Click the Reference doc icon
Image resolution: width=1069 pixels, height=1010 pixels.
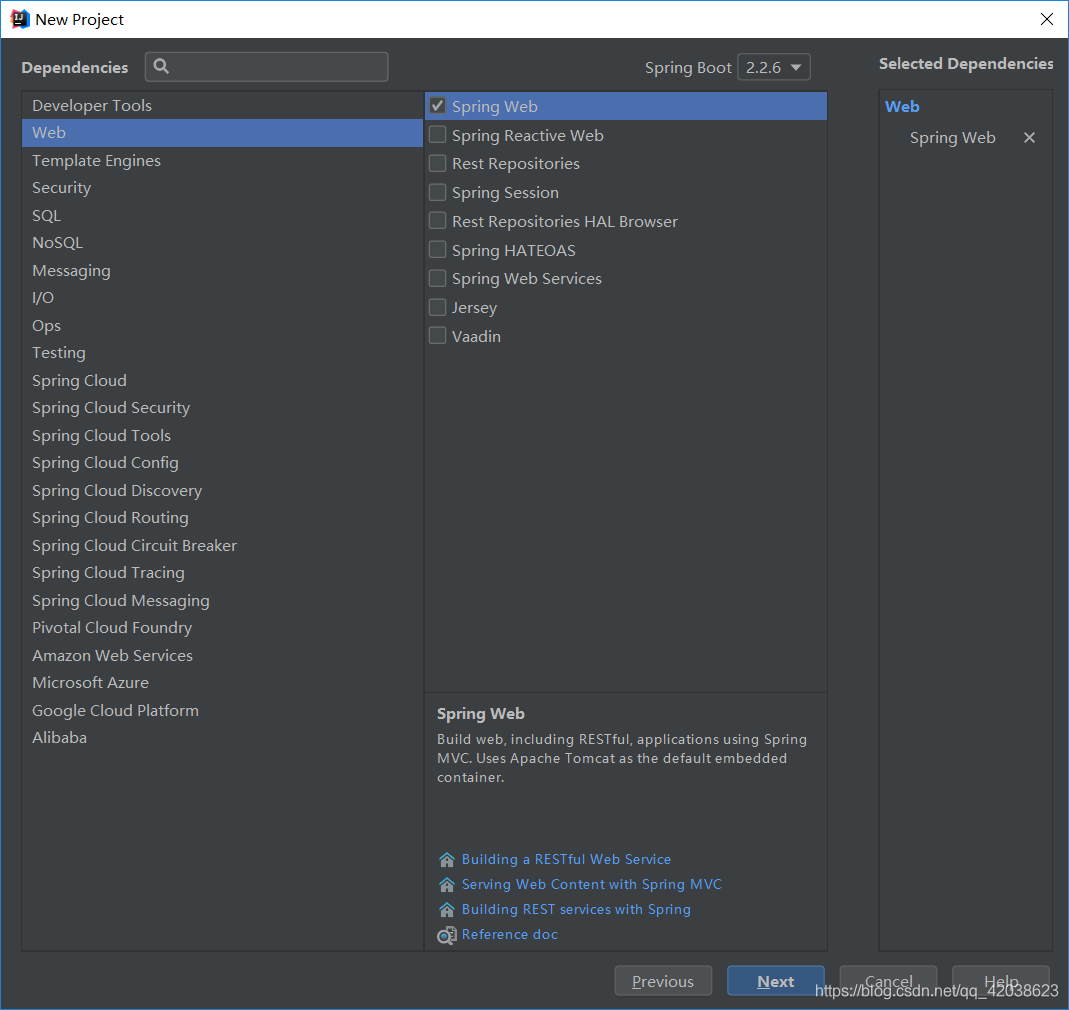click(x=447, y=935)
